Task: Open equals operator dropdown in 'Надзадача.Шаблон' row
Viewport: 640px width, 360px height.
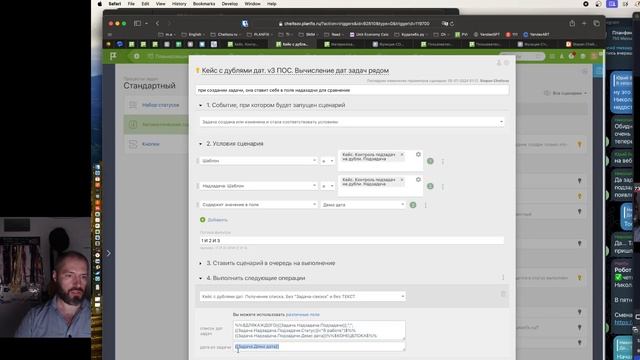Action: (x=327, y=186)
